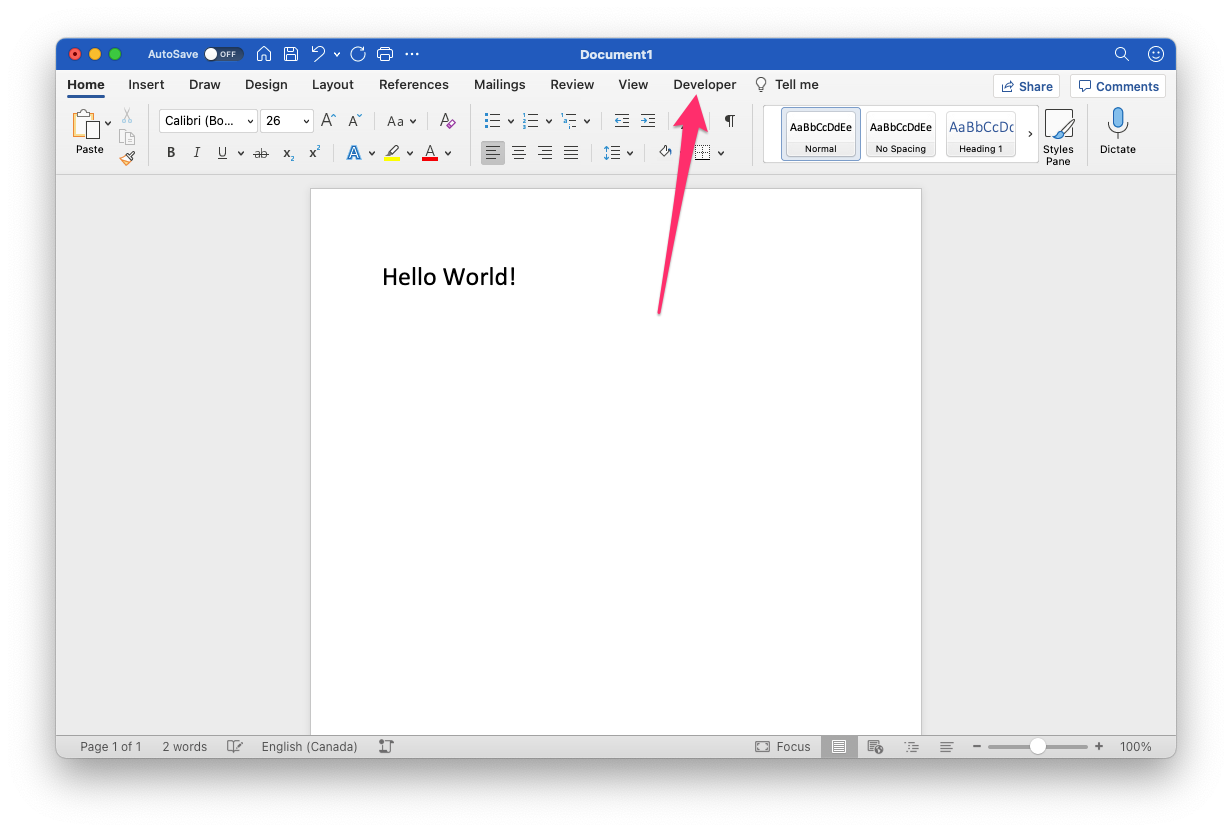Screen dimensions: 1232x832
Task: Open the Insert ribbon tab
Action: 146,85
